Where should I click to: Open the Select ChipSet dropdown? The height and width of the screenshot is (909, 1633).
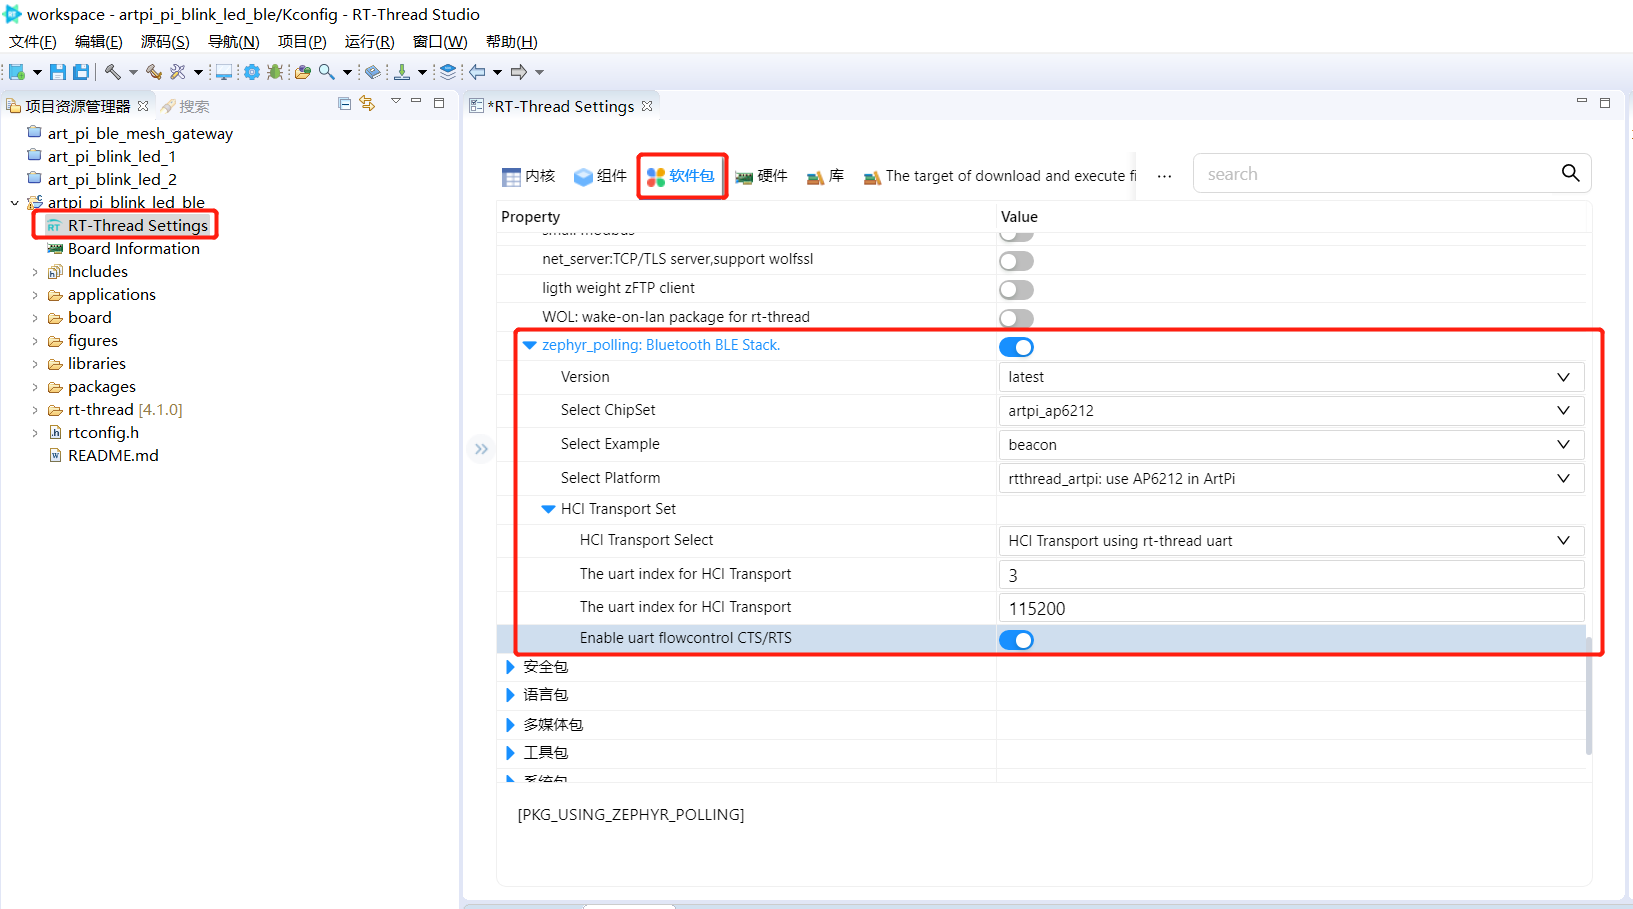click(x=1291, y=411)
